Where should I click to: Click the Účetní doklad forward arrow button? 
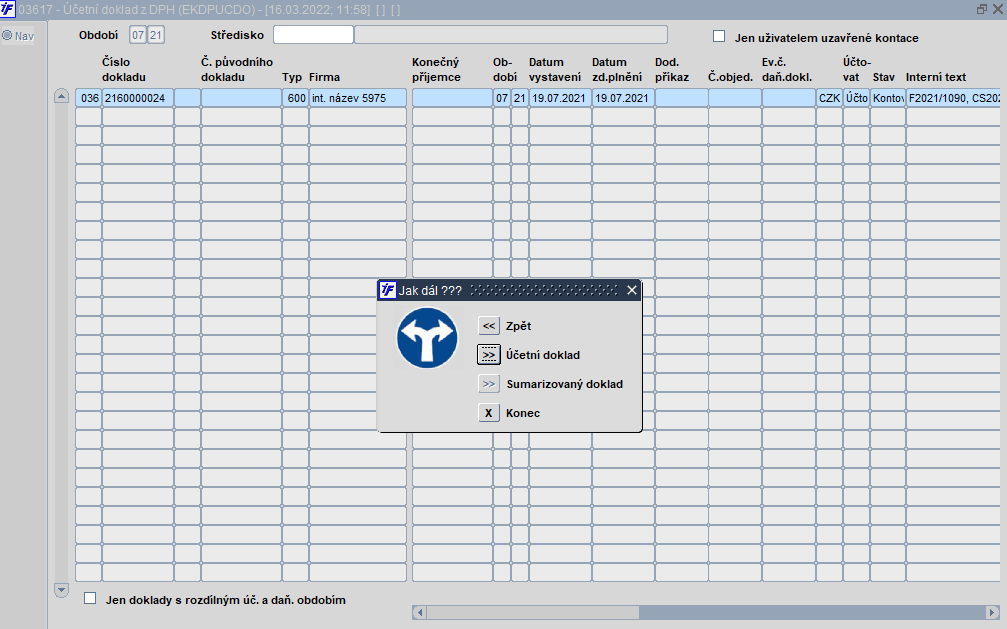489,355
